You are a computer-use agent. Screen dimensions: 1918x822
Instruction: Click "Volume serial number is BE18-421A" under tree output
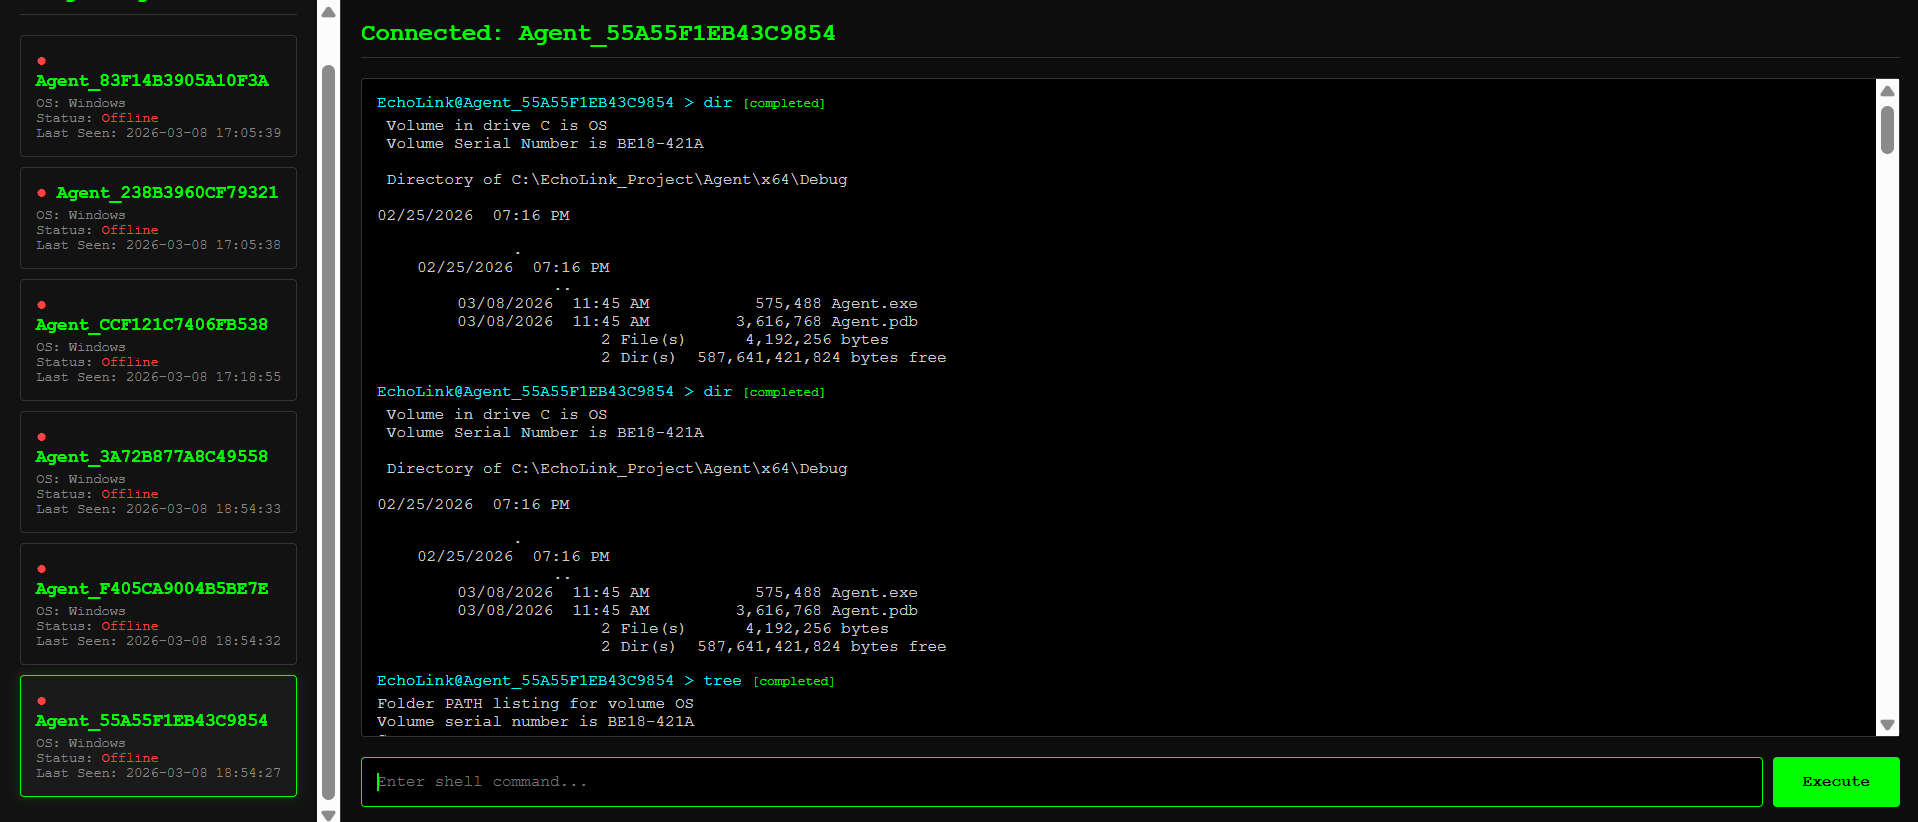pyautogui.click(x=535, y=722)
